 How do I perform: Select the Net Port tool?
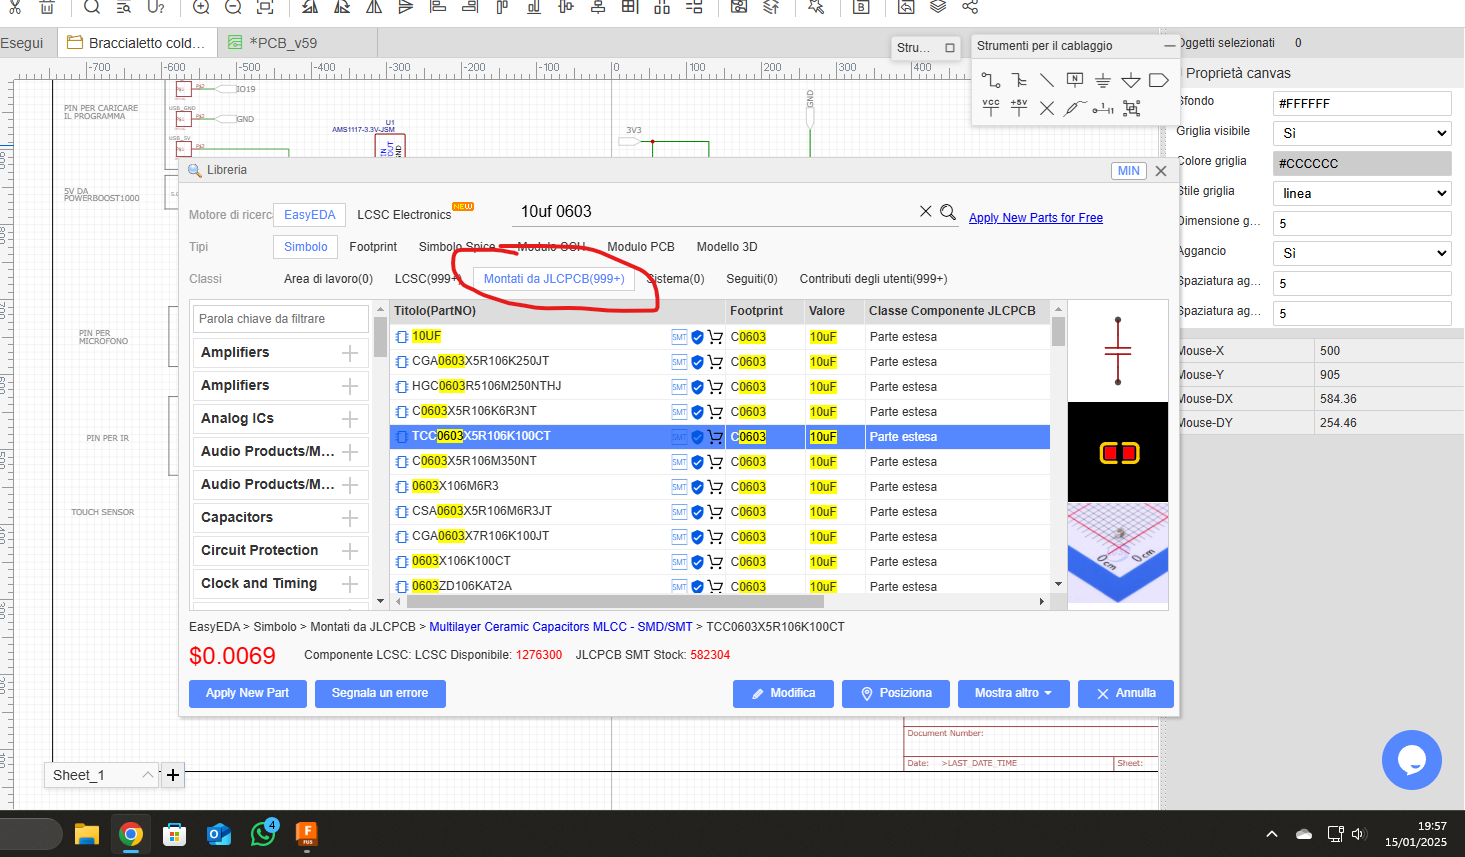pyautogui.click(x=1159, y=80)
